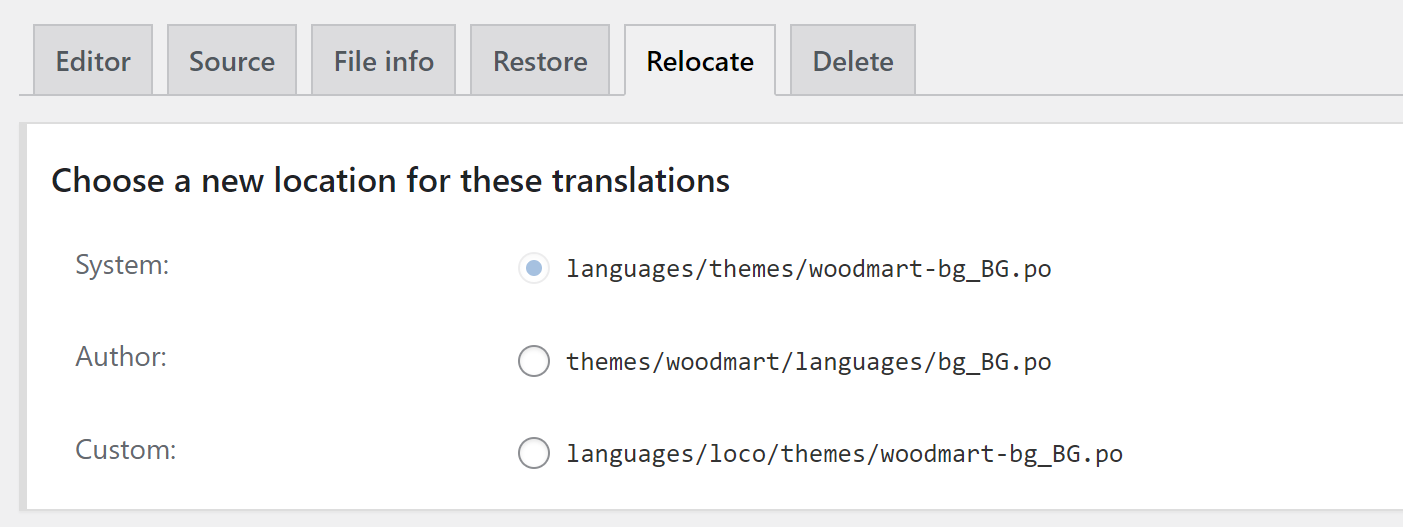Screen dimensions: 1403x527
Task: Click the "Choose a new location" heading
Action: pos(390,181)
